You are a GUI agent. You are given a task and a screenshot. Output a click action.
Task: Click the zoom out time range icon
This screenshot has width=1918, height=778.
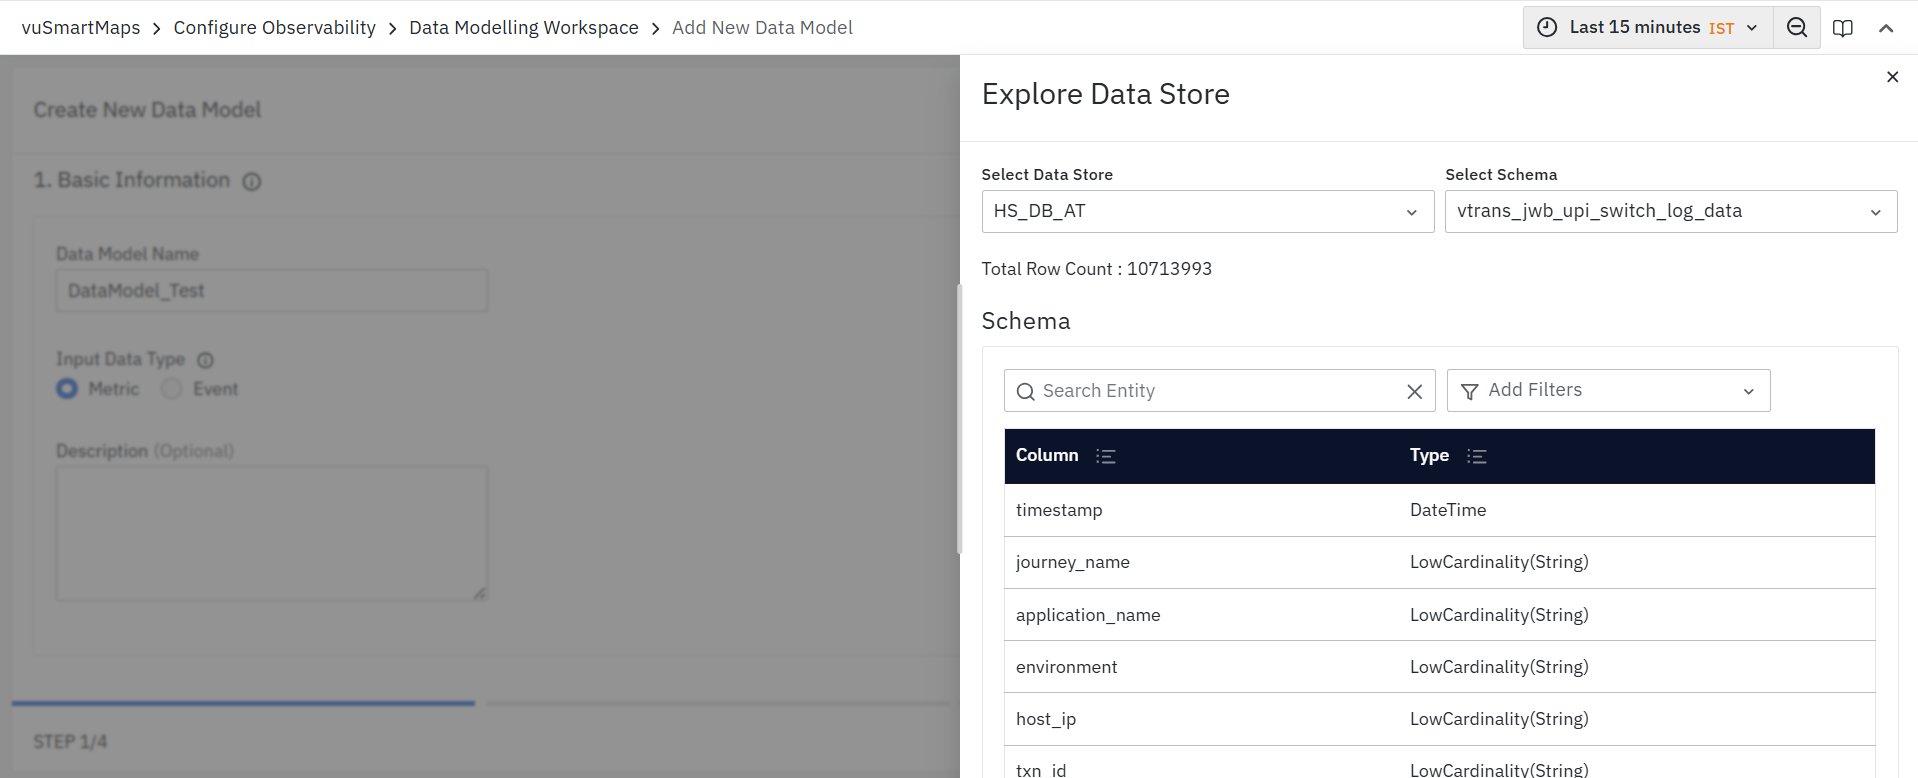pos(1796,28)
